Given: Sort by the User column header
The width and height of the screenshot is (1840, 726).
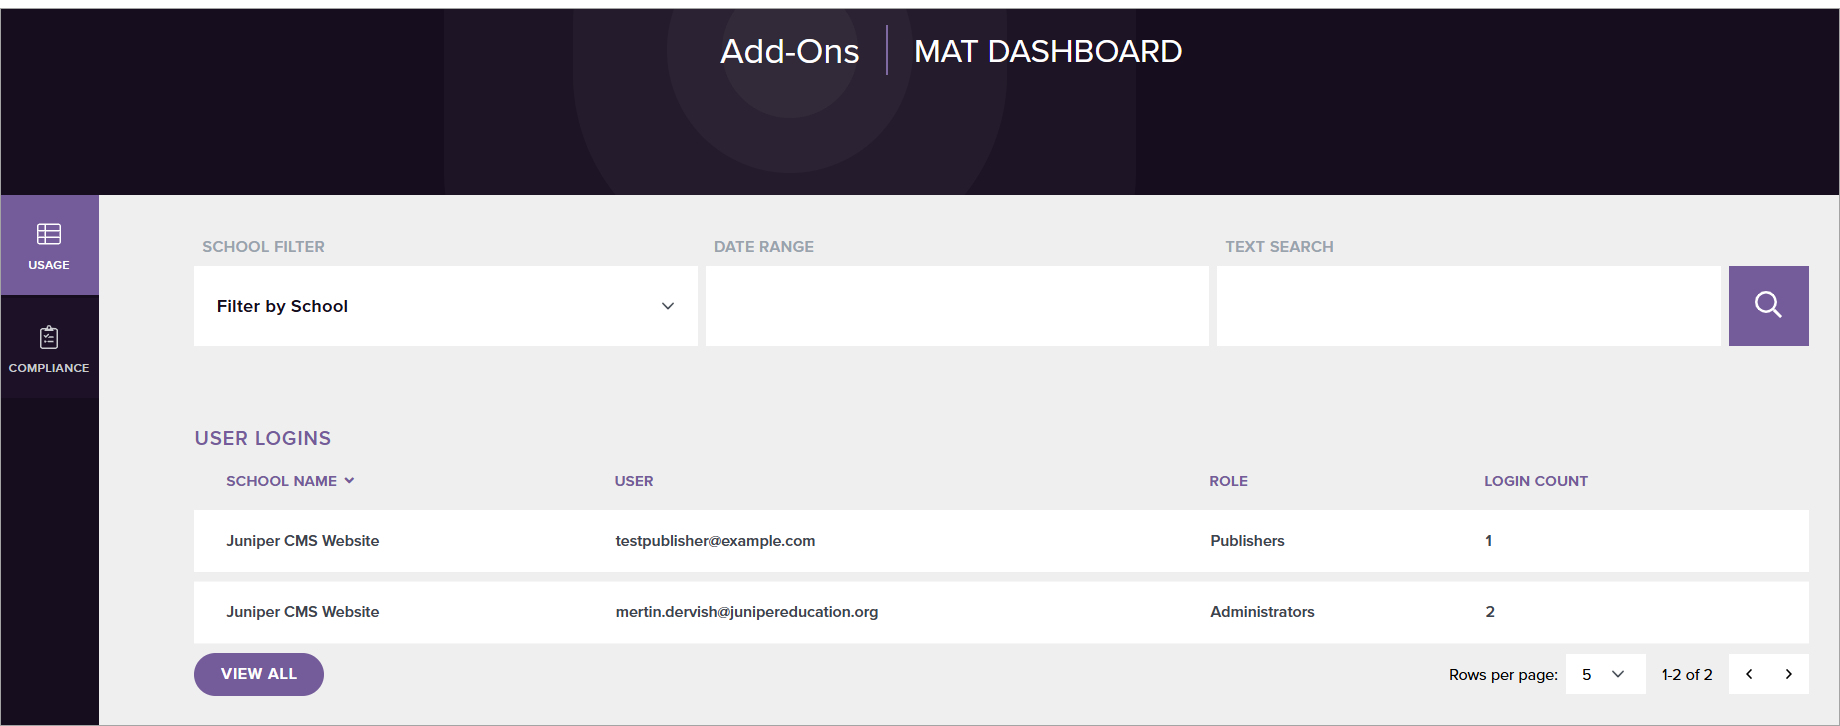Looking at the screenshot, I should pos(634,481).
